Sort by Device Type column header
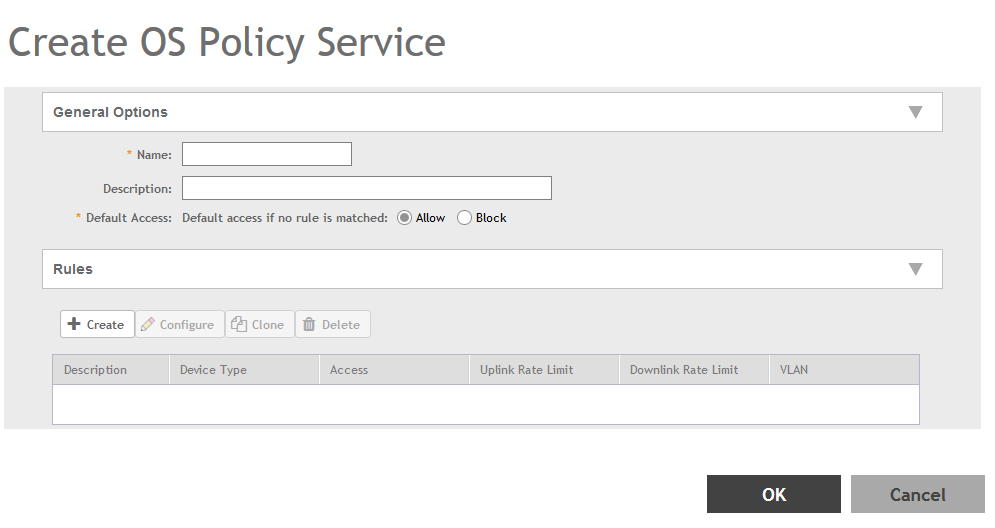The image size is (995, 528). [213, 370]
